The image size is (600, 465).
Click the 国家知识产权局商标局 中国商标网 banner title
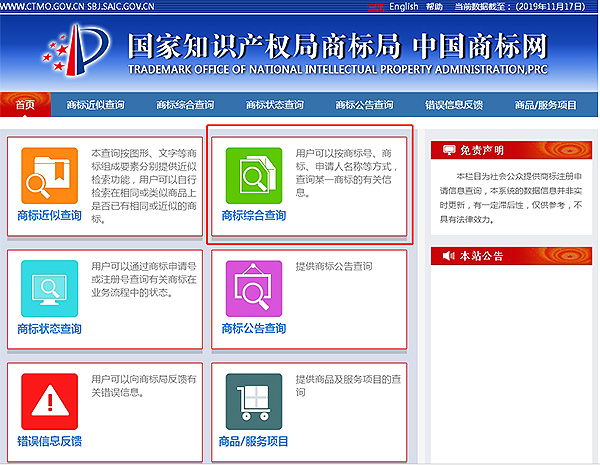click(x=337, y=46)
